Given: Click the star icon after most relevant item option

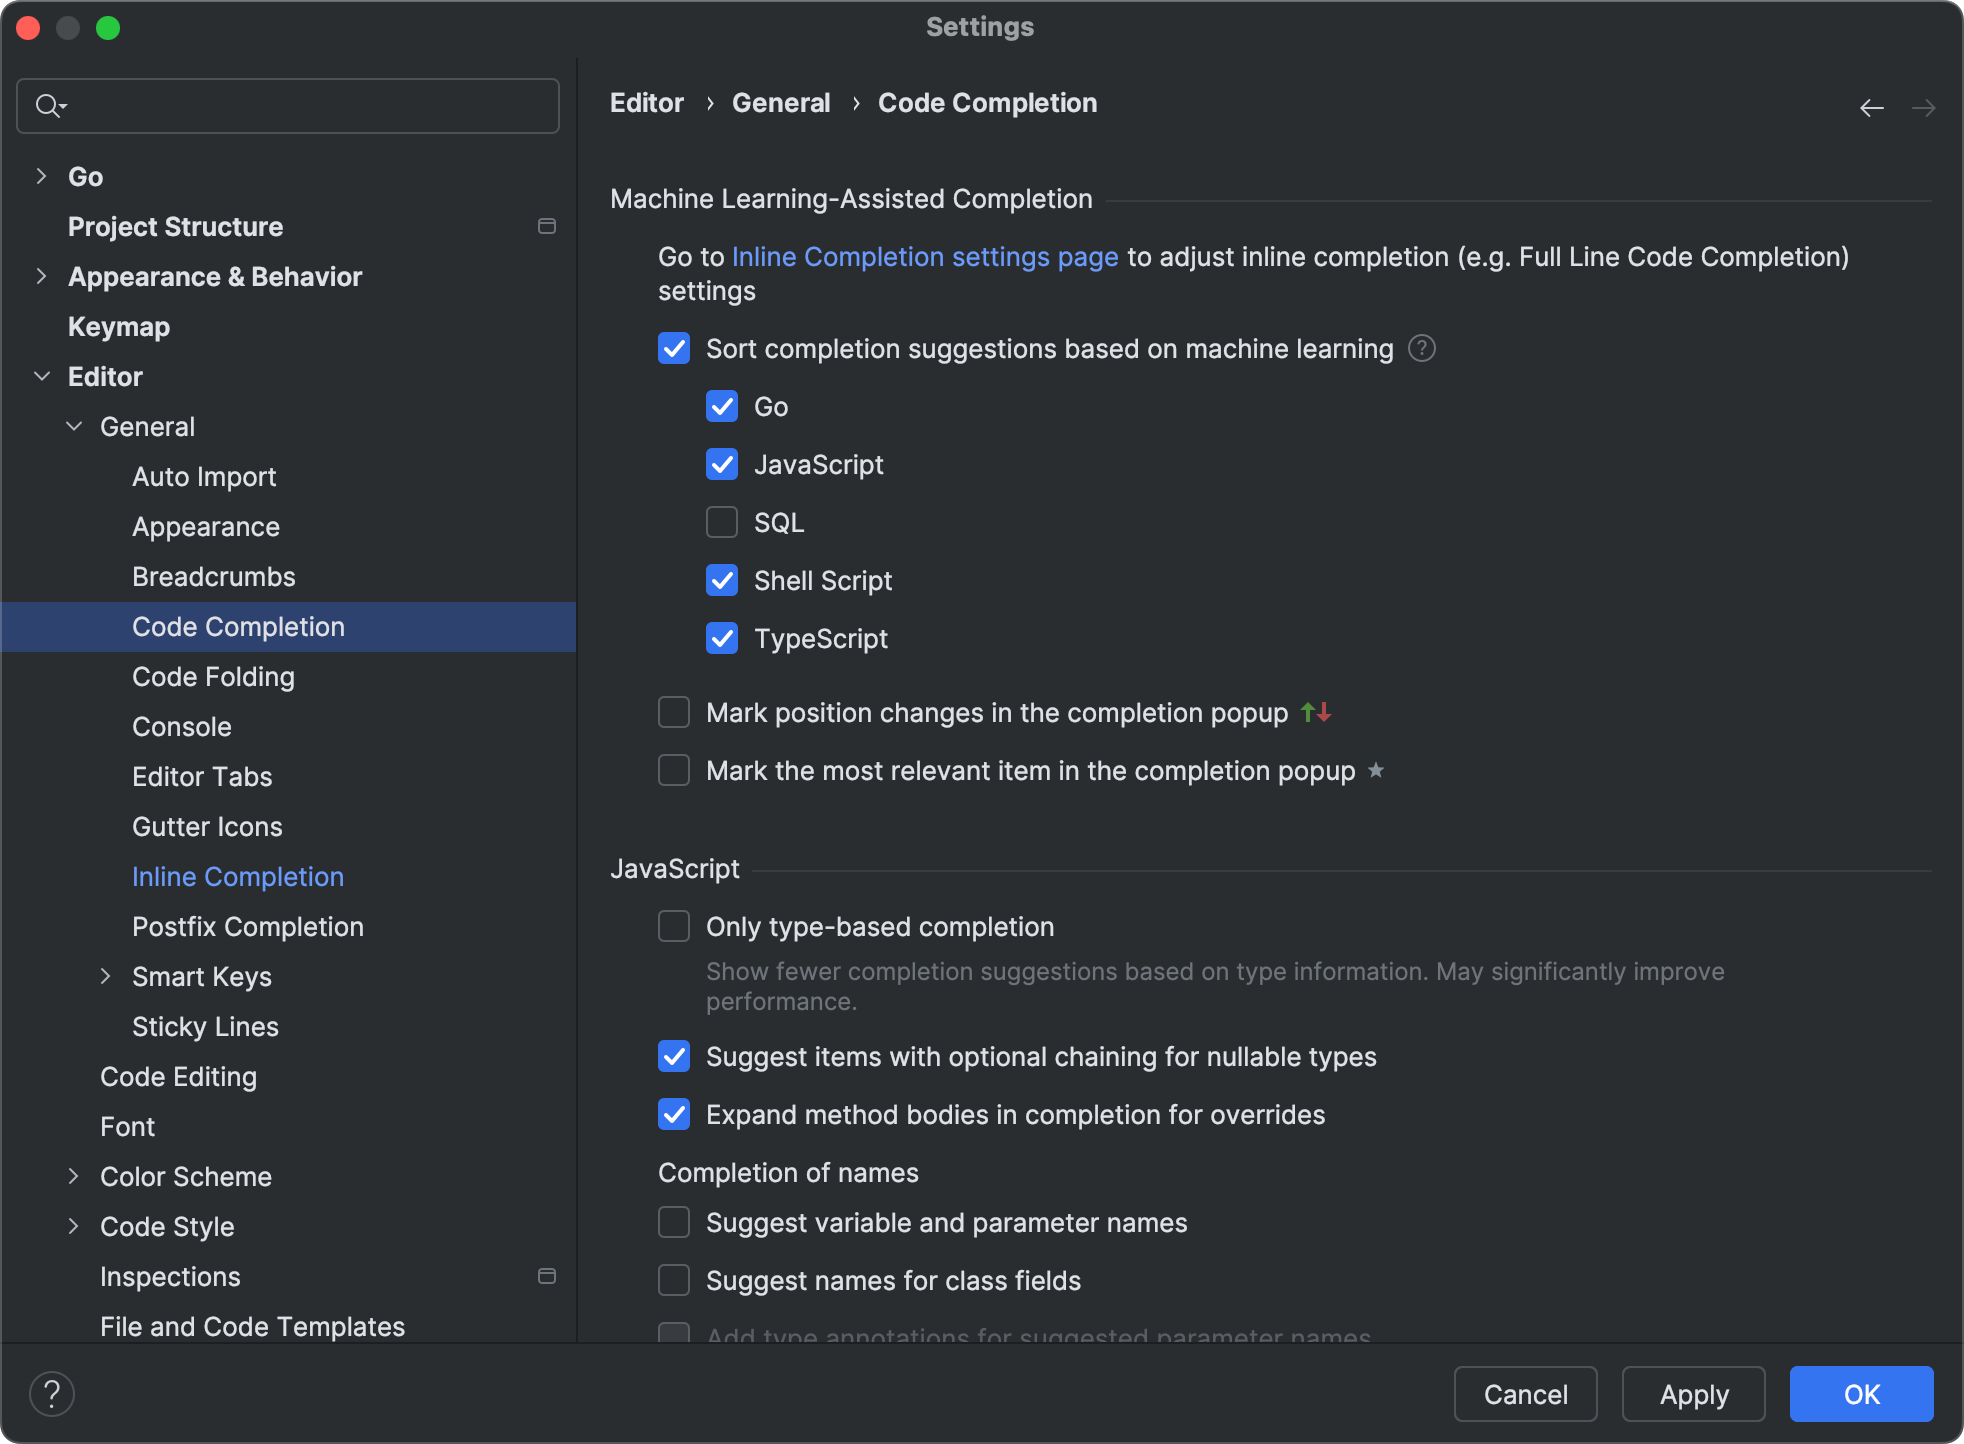Looking at the screenshot, I should click(1377, 771).
